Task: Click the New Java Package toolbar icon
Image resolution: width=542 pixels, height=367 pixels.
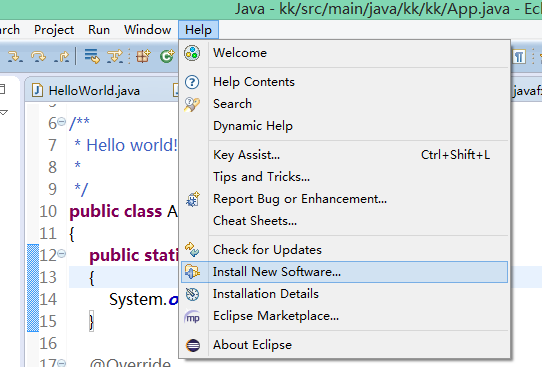Action: [143, 56]
